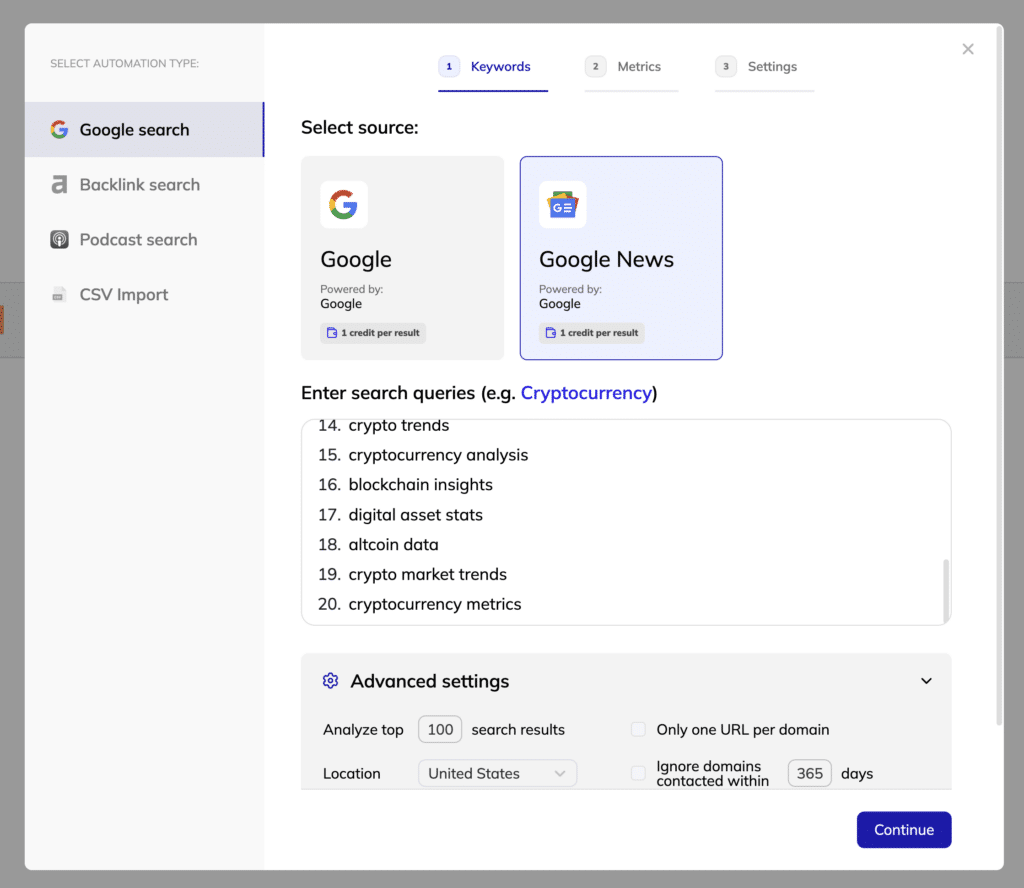Select Google search automation type
Image resolution: width=1024 pixels, height=888 pixels.
click(144, 129)
